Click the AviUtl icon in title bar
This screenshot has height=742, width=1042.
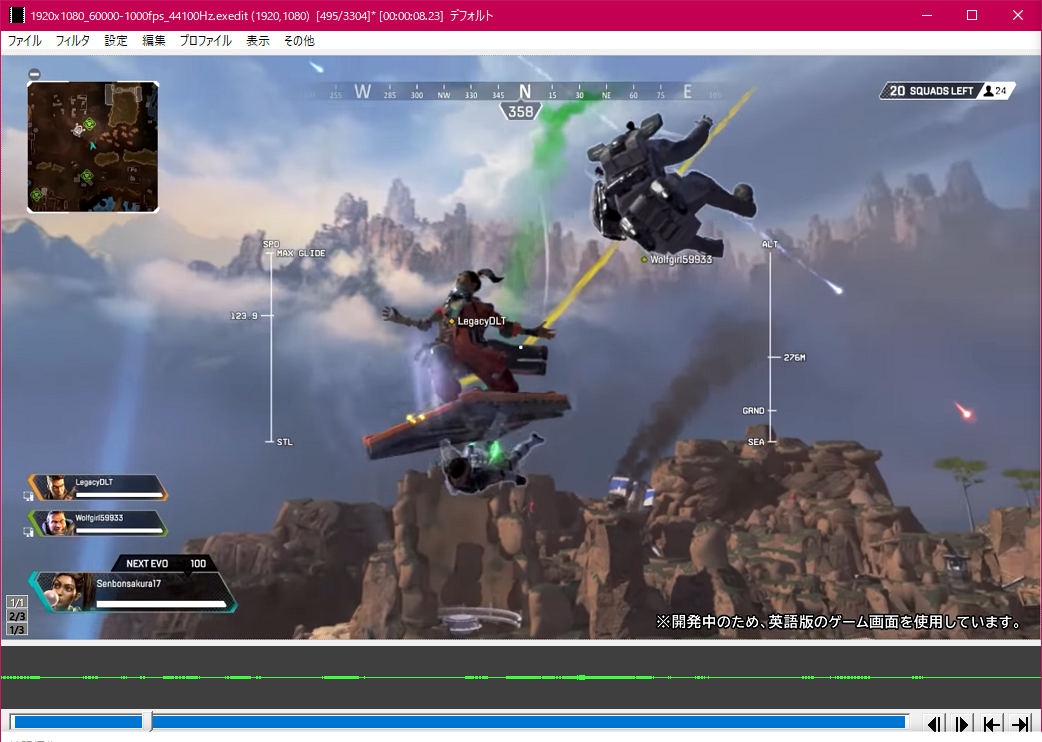coord(17,15)
